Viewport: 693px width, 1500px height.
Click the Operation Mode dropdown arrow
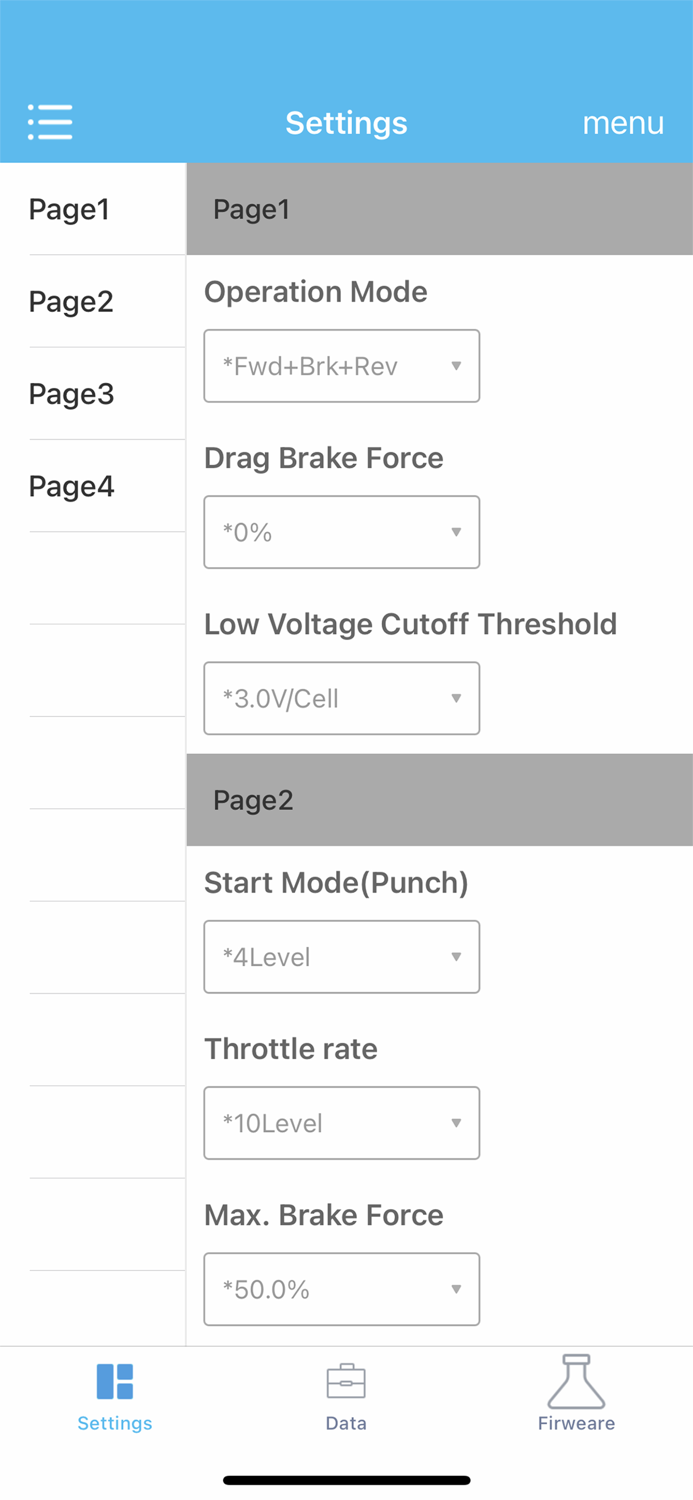click(456, 366)
